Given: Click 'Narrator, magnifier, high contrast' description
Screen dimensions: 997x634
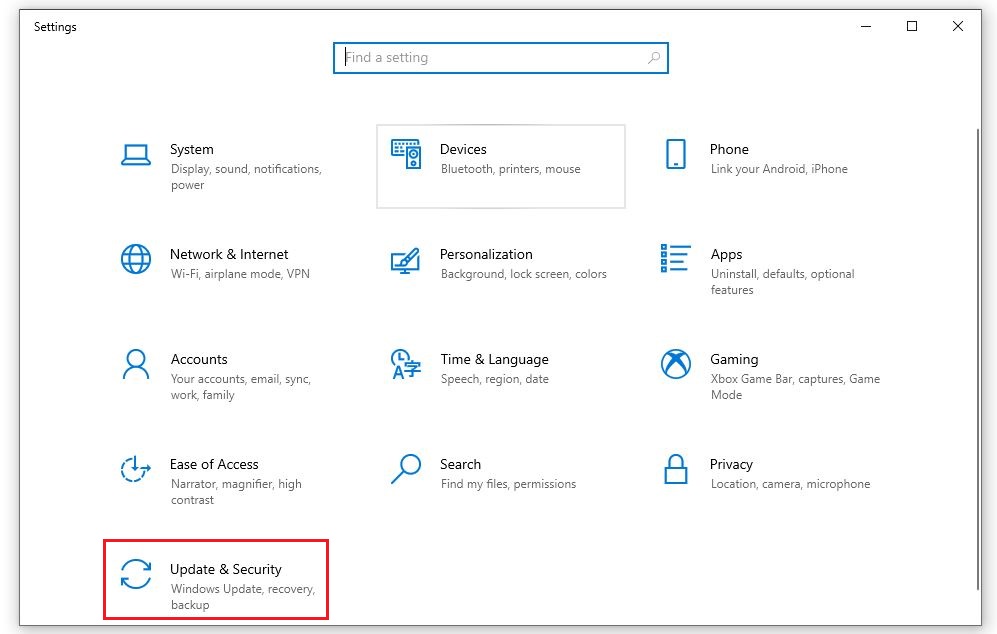Looking at the screenshot, I should coord(236,492).
